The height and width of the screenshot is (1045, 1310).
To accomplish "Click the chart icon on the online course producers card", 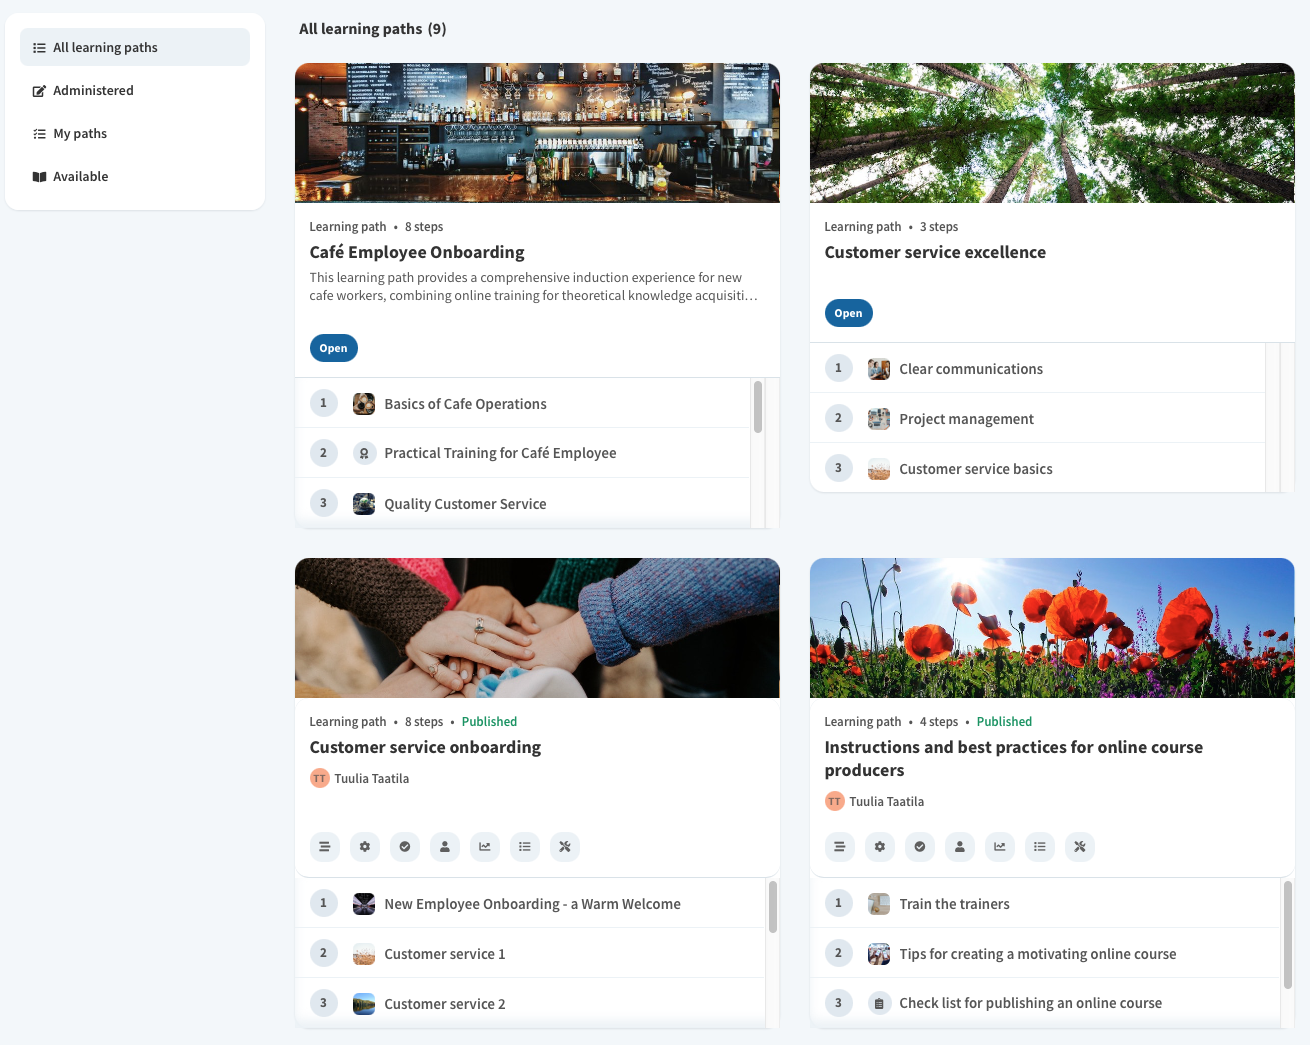I will click(x=1000, y=847).
